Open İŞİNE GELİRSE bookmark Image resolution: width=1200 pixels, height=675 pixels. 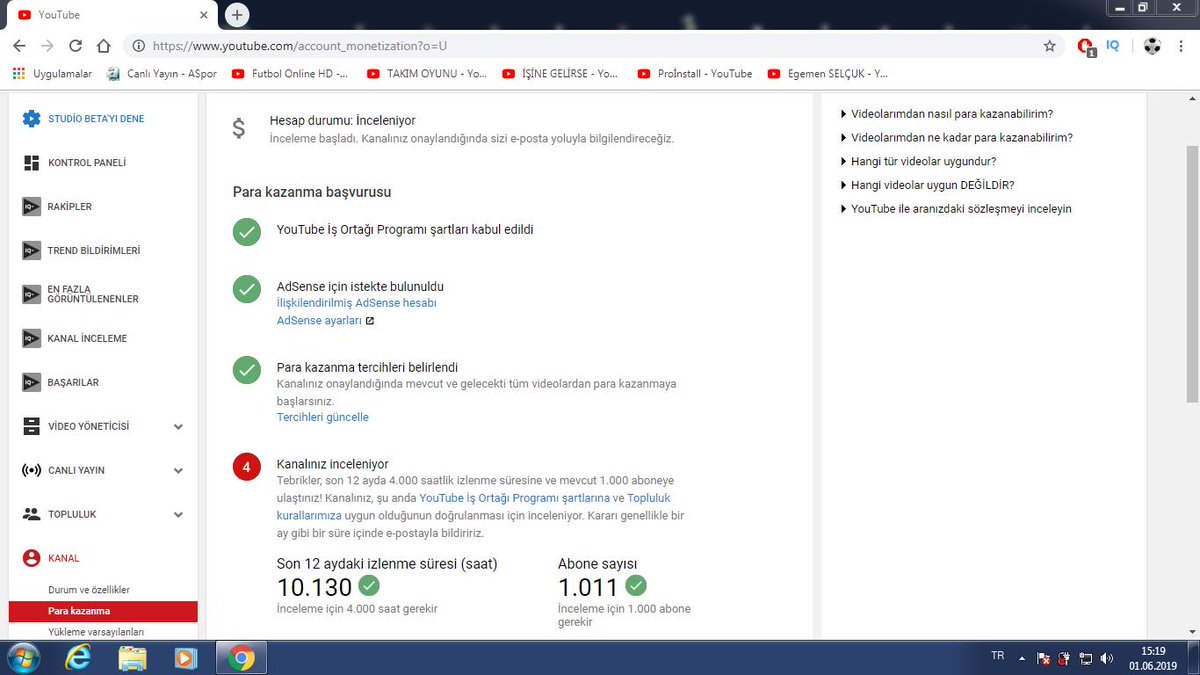(560, 73)
